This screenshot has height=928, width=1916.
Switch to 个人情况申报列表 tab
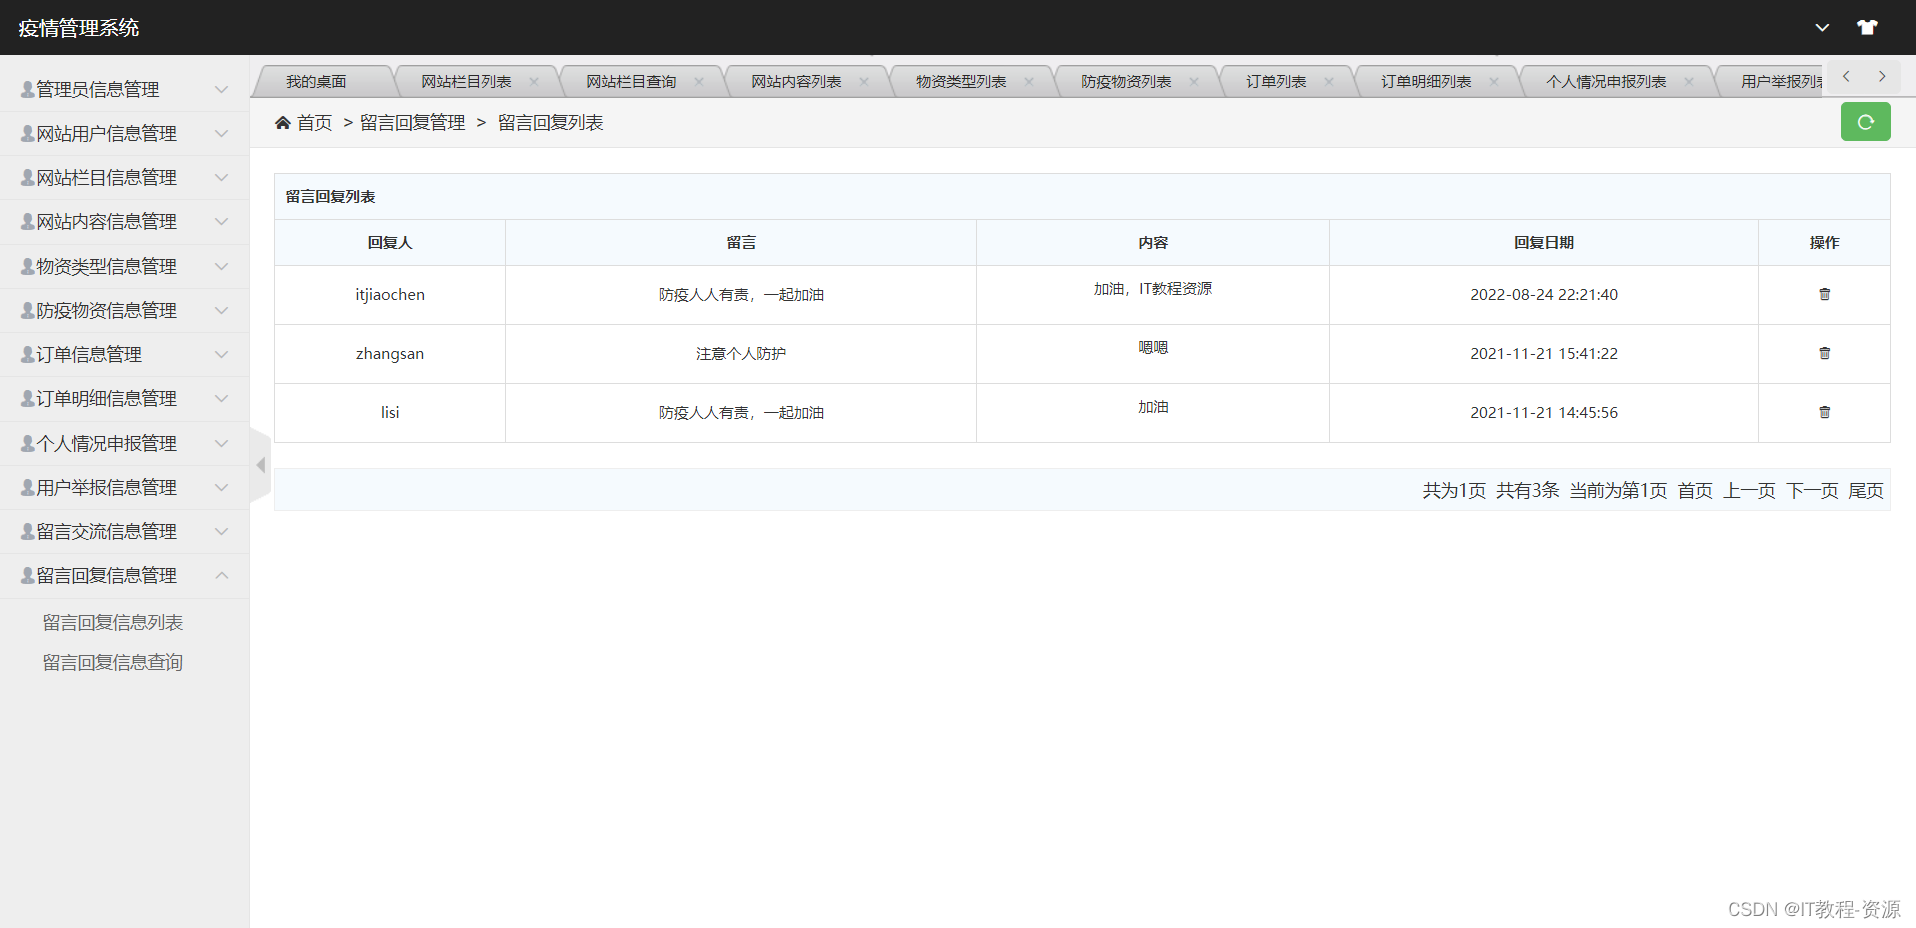coord(1606,82)
